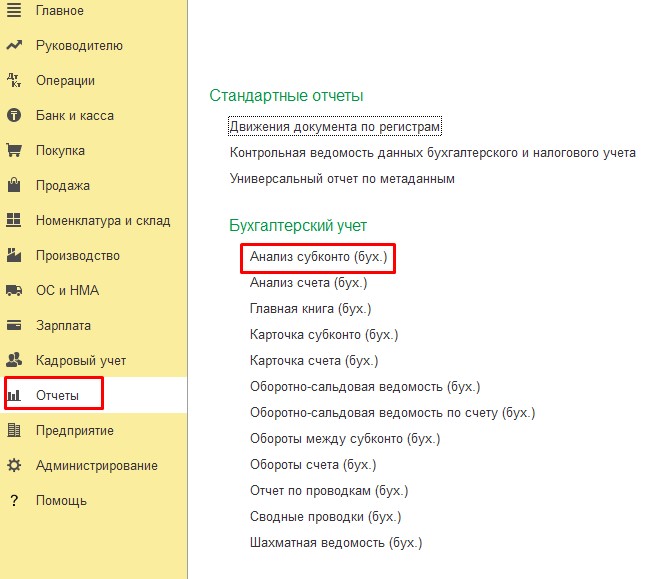Click the truck icon for ОС и НМА
The width and height of the screenshot is (668, 579).
tap(14, 290)
